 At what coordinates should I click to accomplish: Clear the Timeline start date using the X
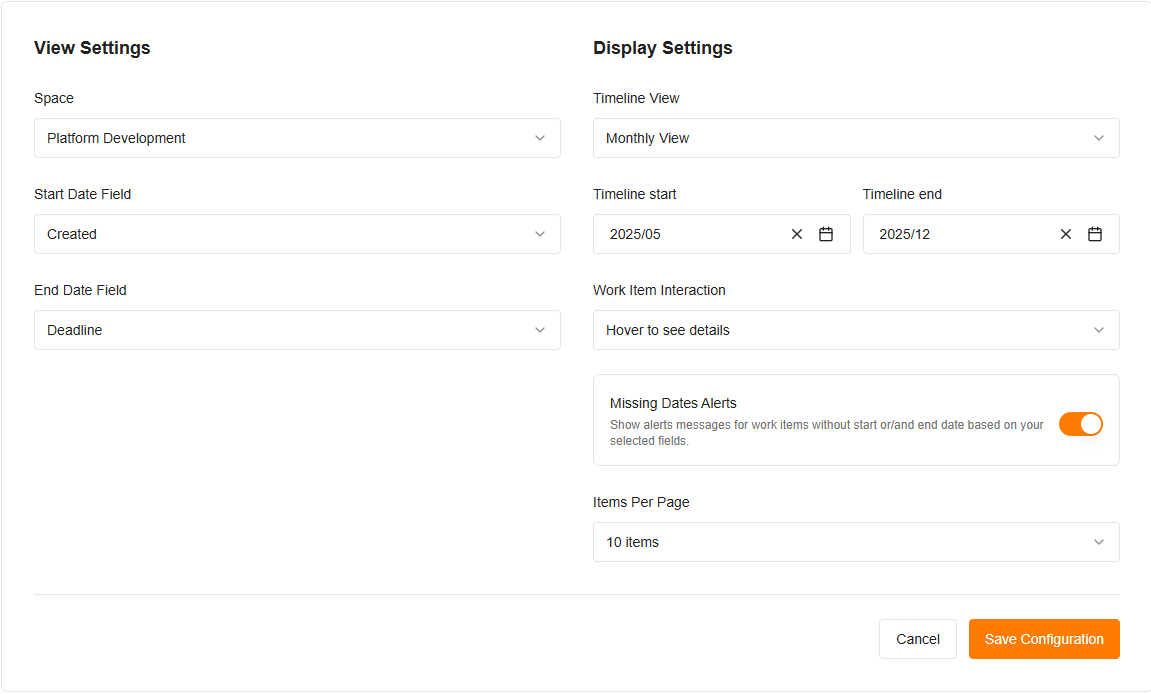click(x=796, y=233)
